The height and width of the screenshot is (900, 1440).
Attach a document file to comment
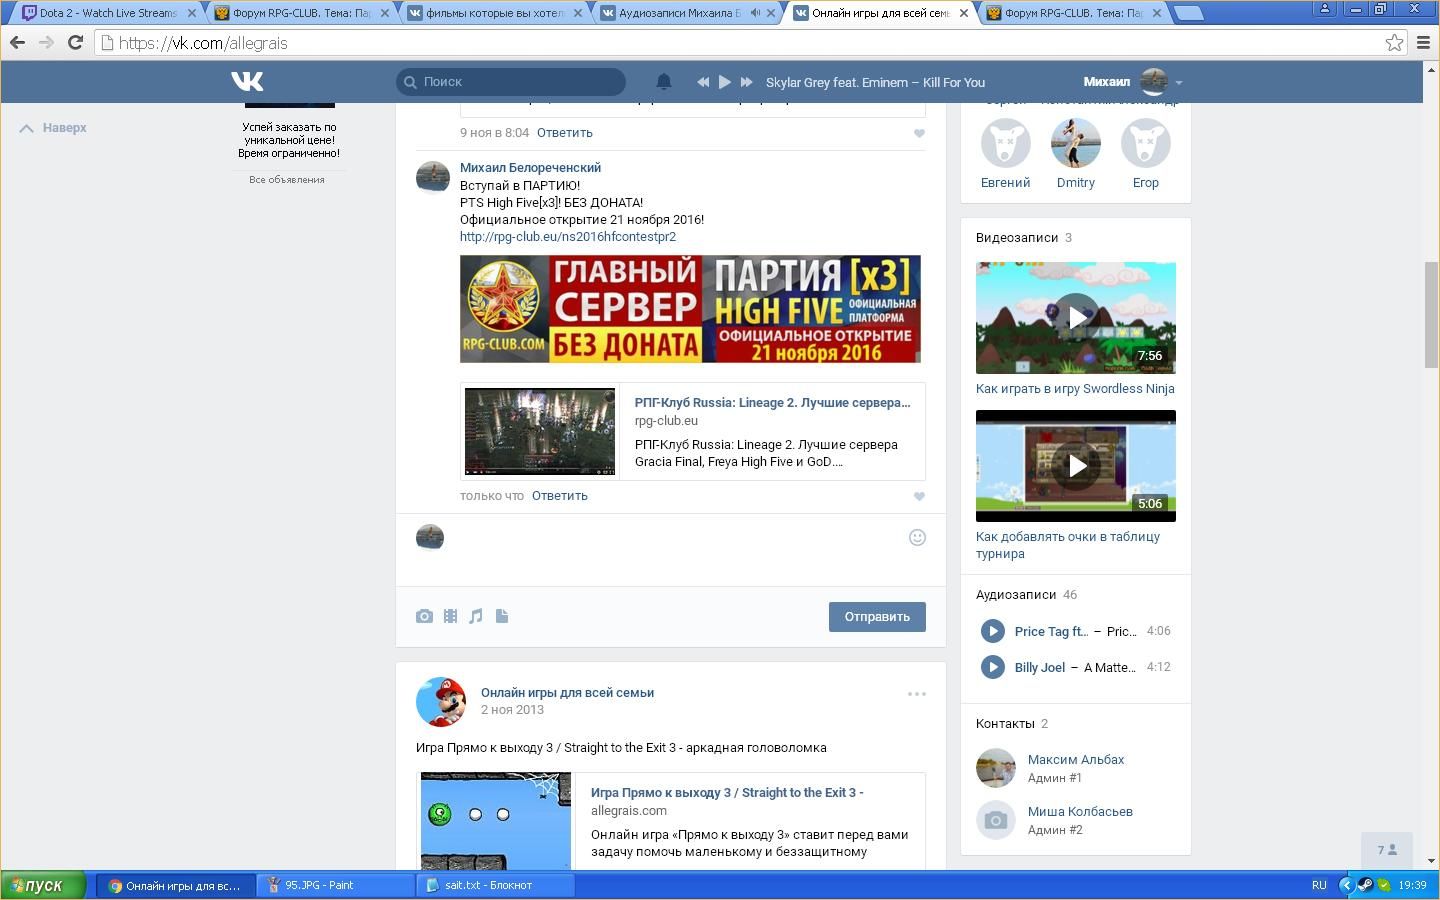[x=502, y=617]
